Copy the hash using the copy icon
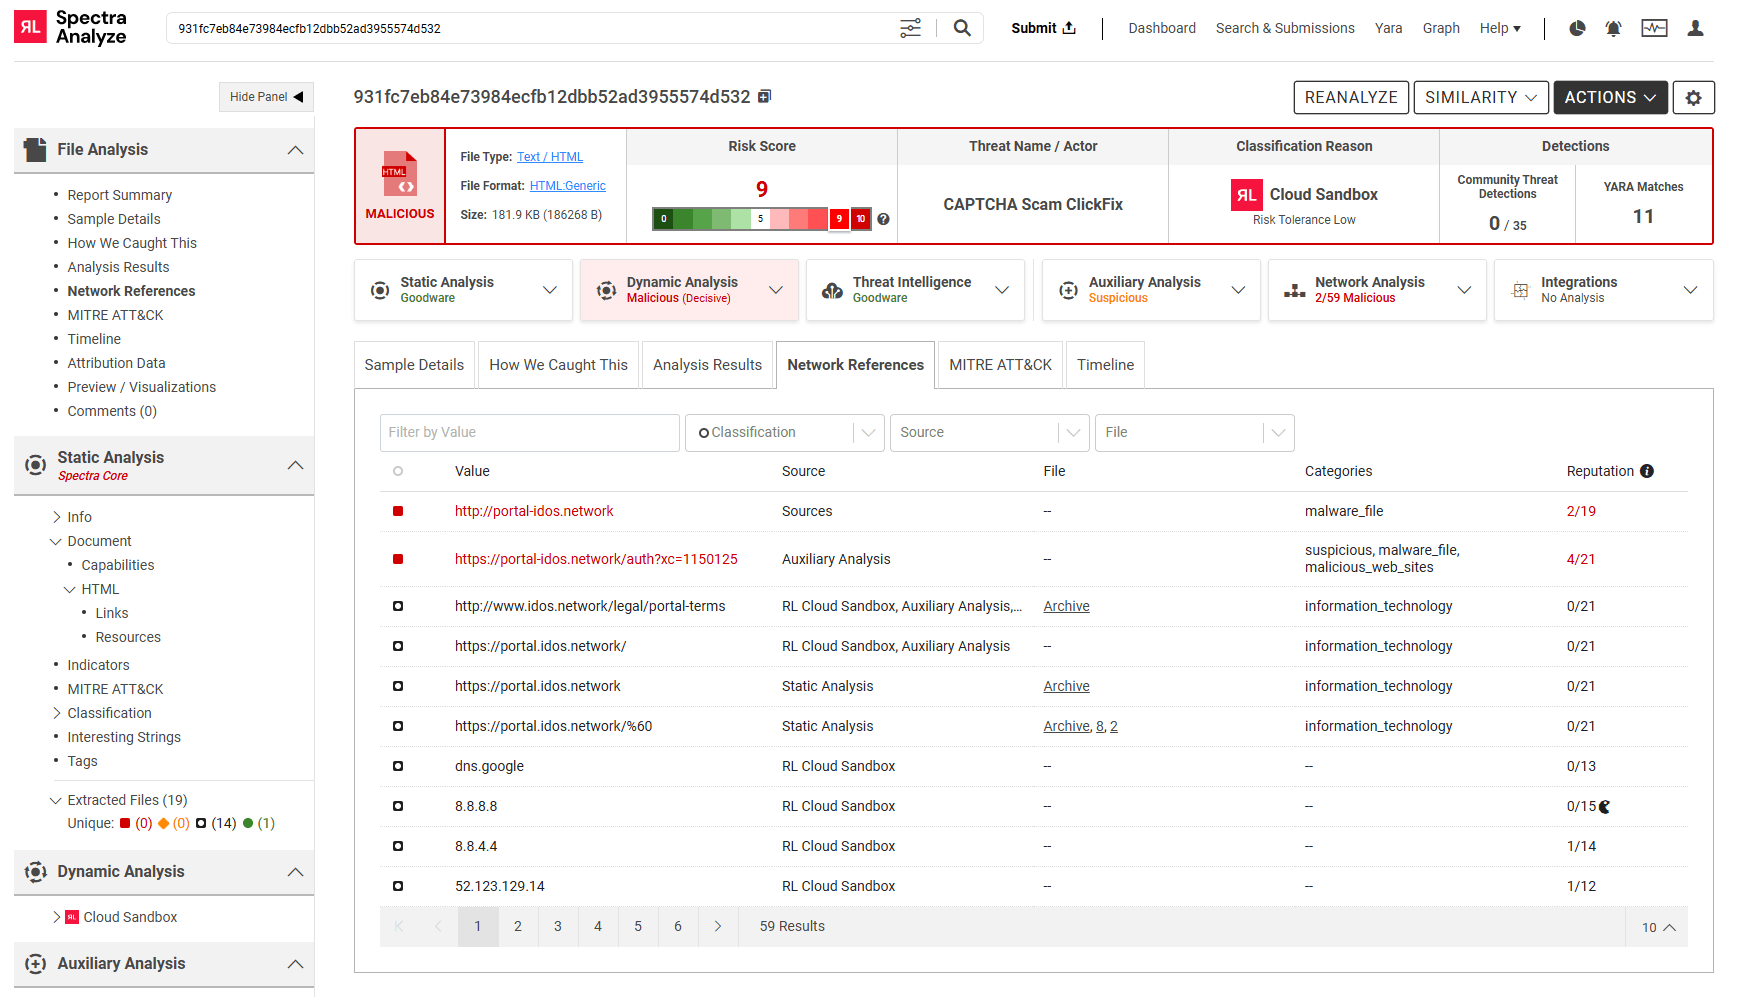 tap(765, 95)
